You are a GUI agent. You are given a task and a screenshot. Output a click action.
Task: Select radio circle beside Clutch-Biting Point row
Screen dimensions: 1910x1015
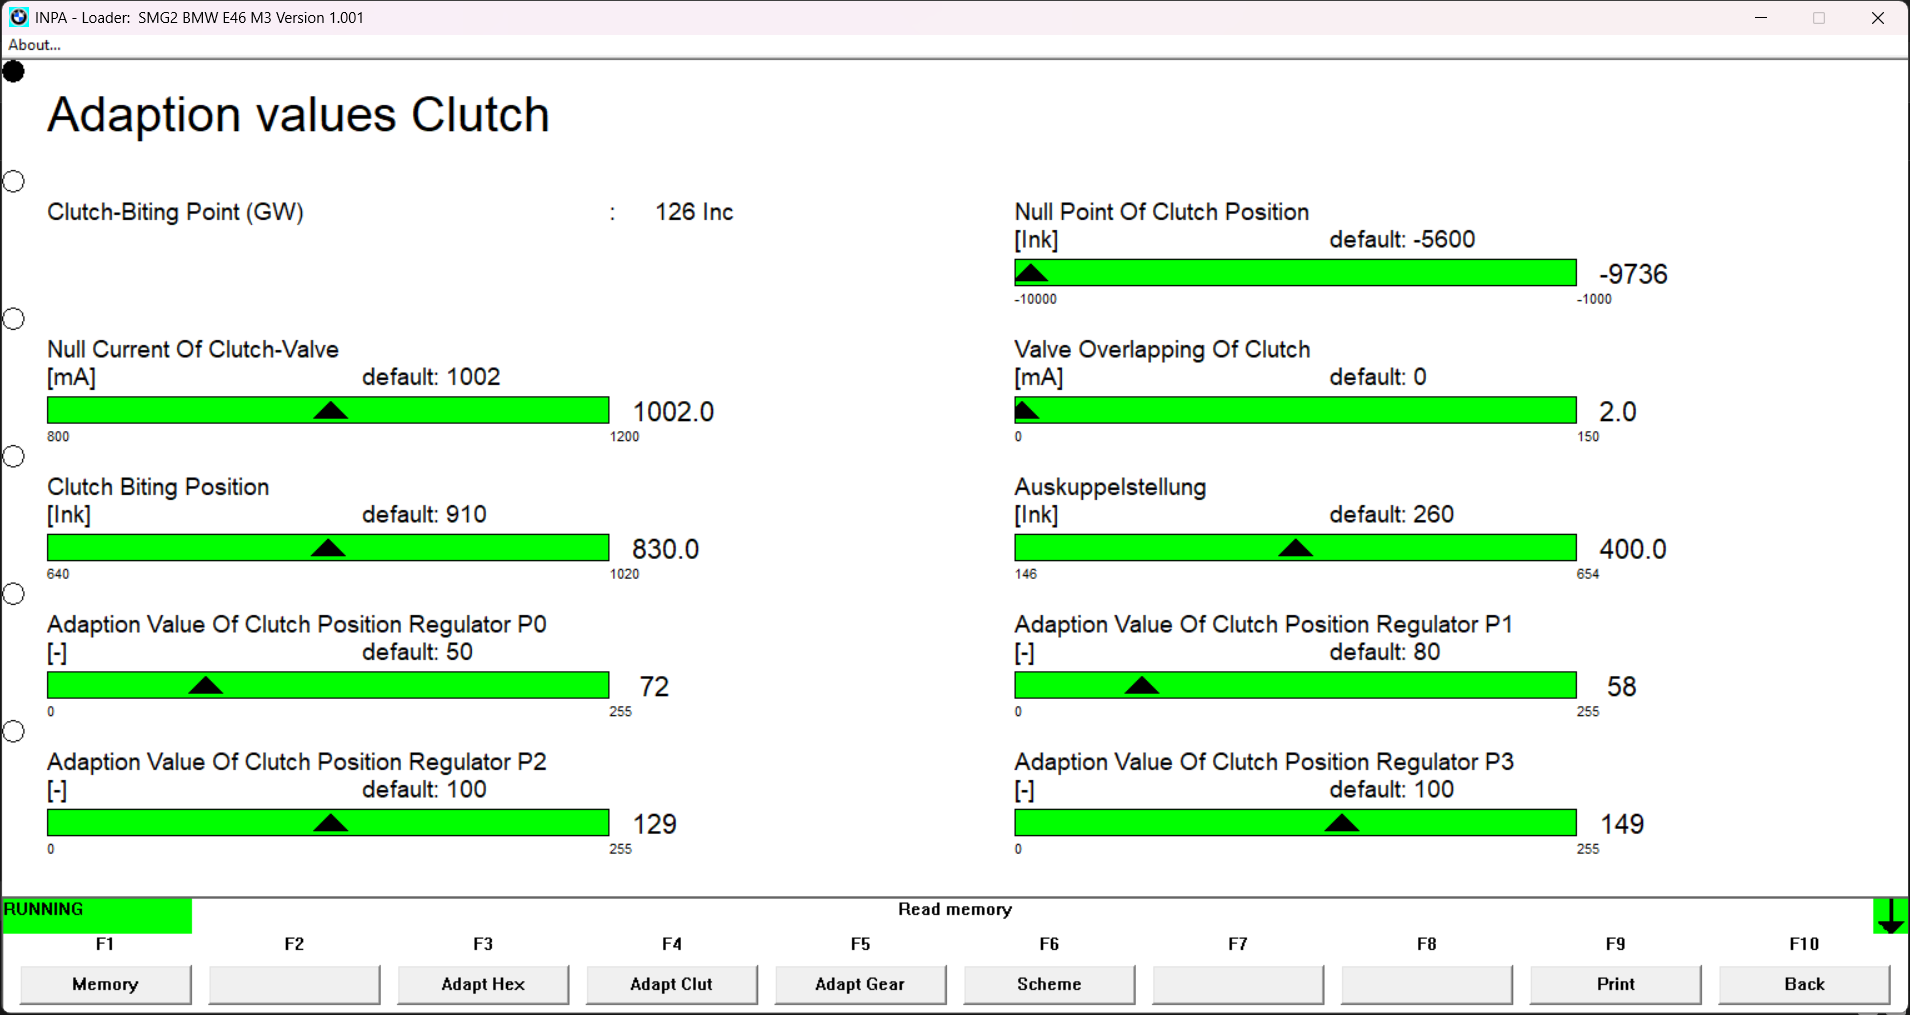pyautogui.click(x=13, y=181)
